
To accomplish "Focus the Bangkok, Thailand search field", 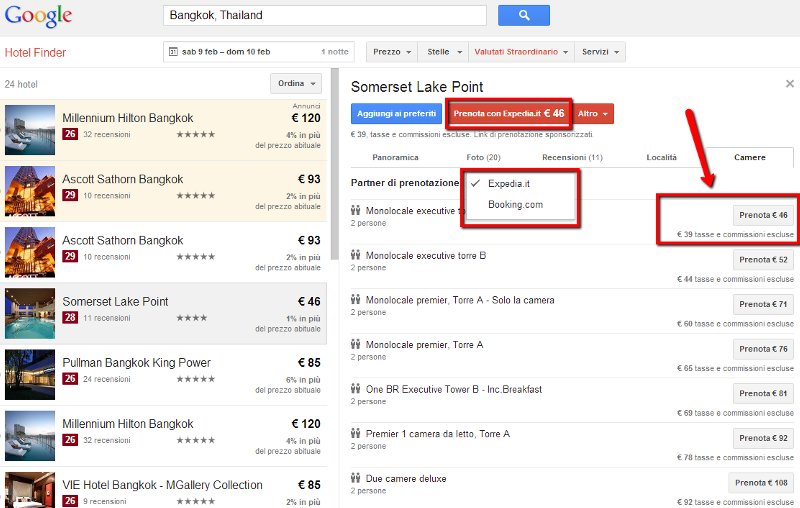I will pos(325,15).
